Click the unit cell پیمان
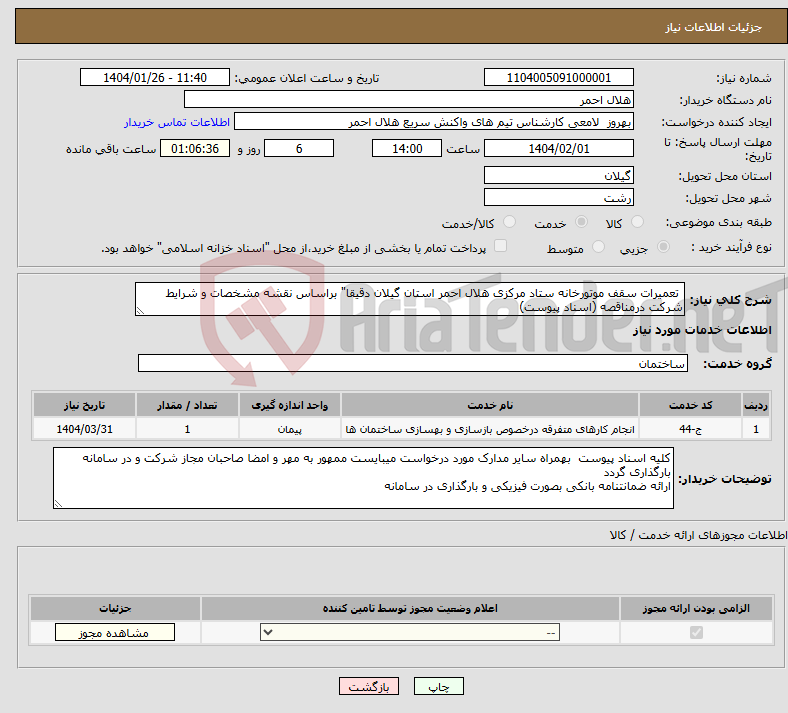 [289, 429]
